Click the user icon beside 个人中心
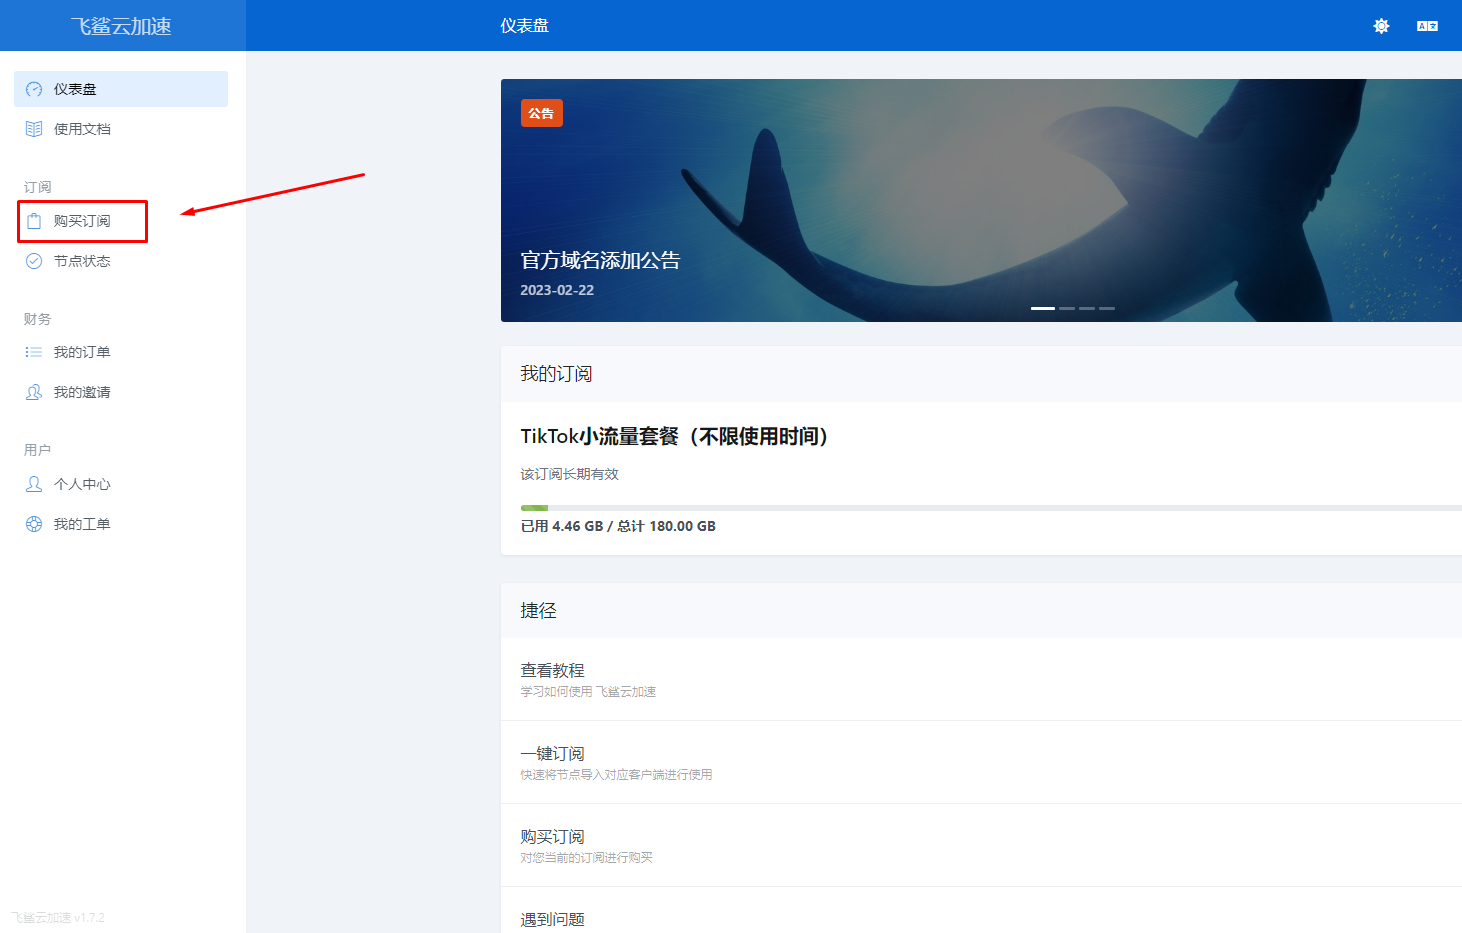The height and width of the screenshot is (933, 1462). tap(34, 484)
